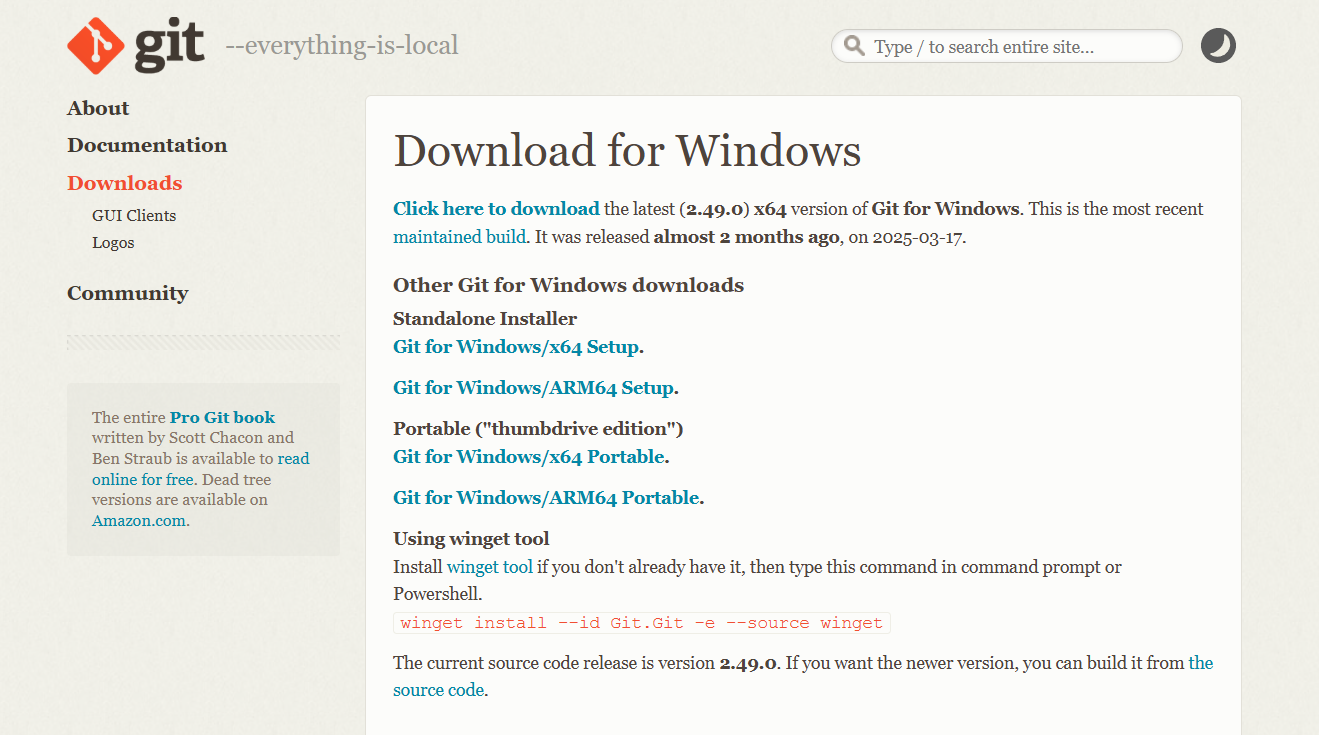The image size is (1319, 735).
Task: Open the Community section
Action: 127,293
